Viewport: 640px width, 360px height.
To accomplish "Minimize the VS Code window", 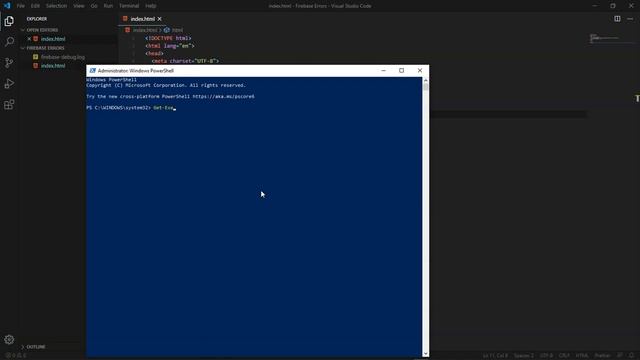I will 594,6.
